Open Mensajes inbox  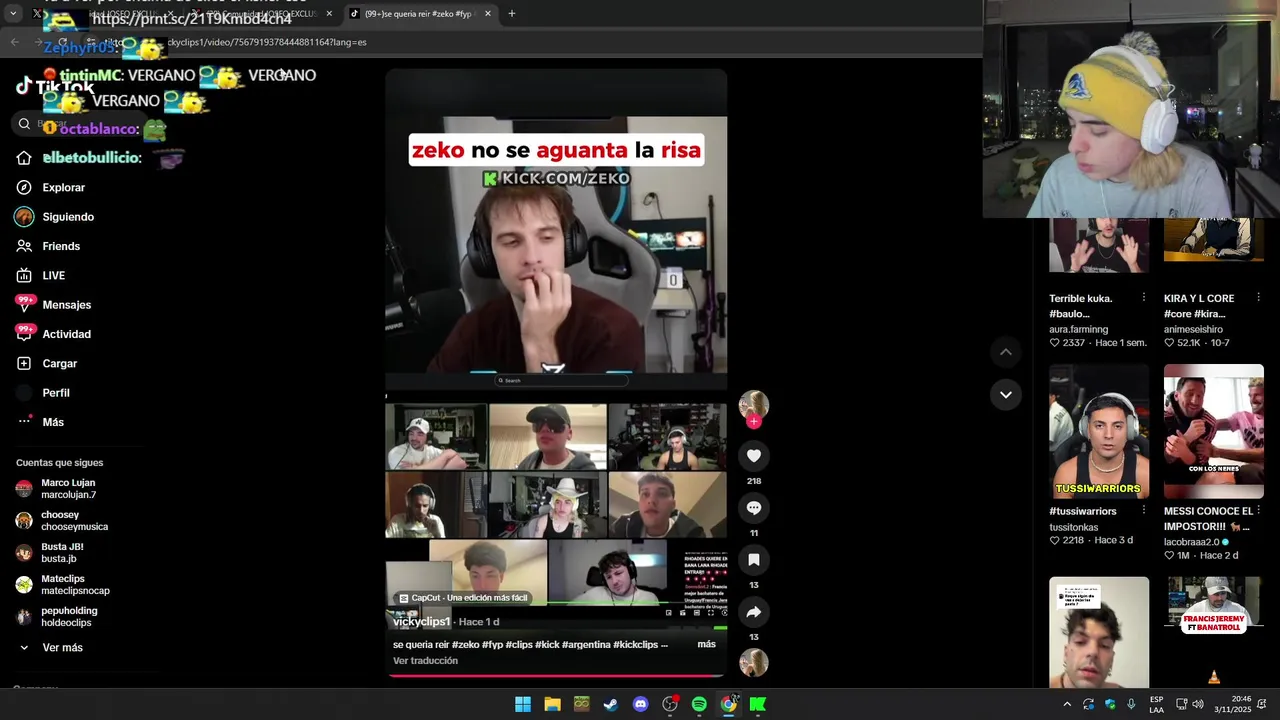tap(66, 305)
